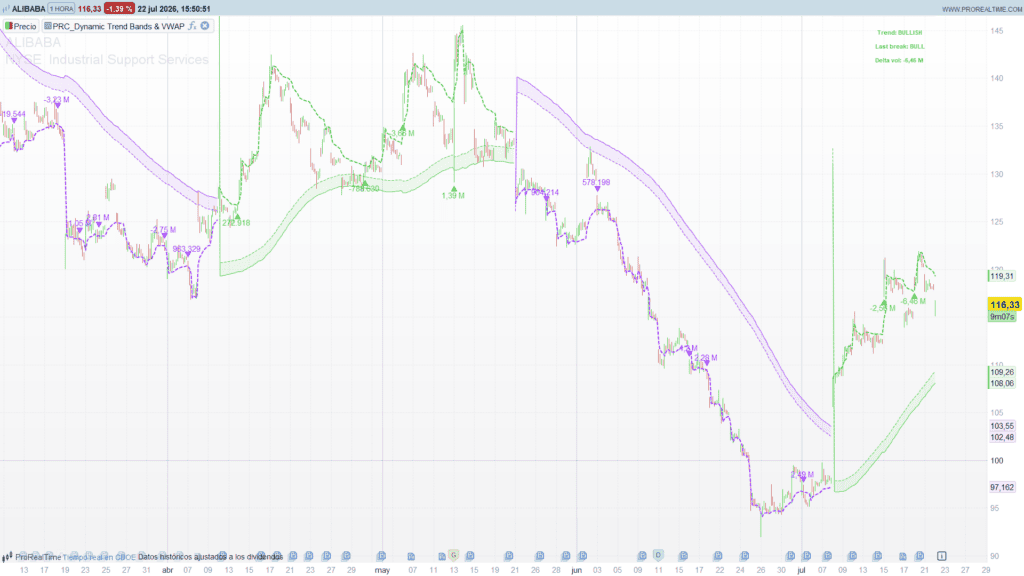Click the 'jul' month label on time axis

[801, 570]
